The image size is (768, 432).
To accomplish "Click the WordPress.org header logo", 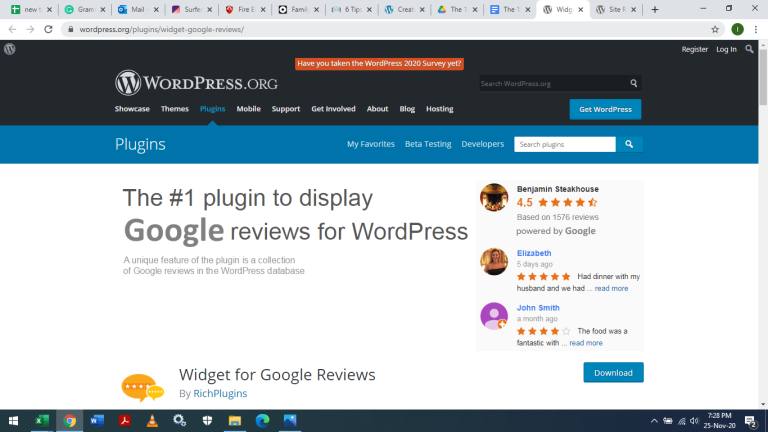I will tap(196, 83).
